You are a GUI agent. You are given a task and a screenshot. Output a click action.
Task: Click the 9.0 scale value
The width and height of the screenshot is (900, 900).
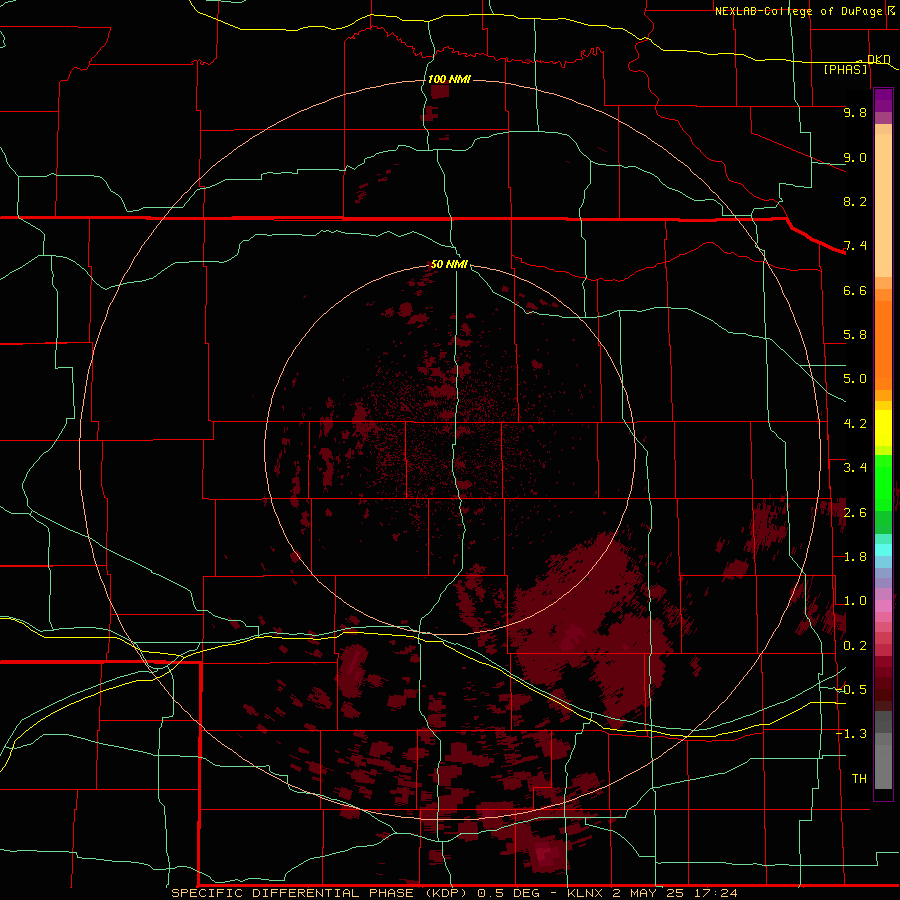pyautogui.click(x=855, y=157)
